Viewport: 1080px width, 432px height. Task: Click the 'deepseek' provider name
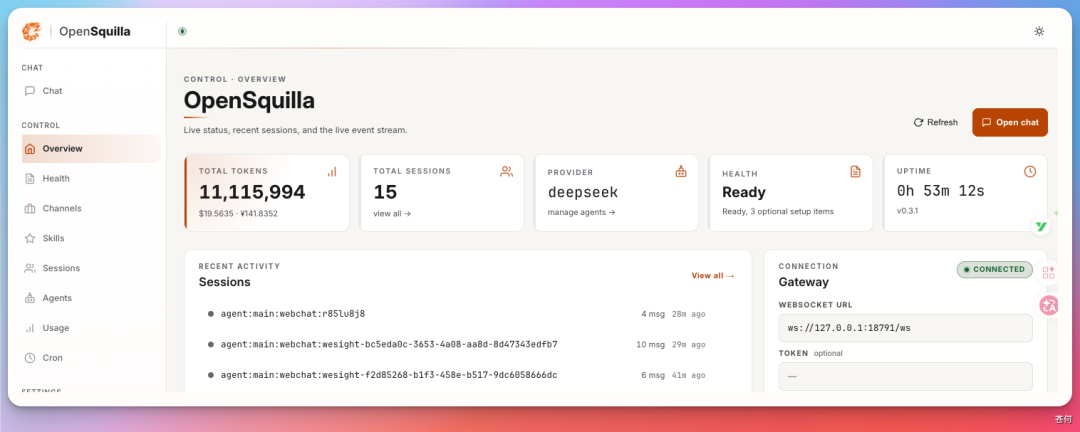pyautogui.click(x=583, y=192)
